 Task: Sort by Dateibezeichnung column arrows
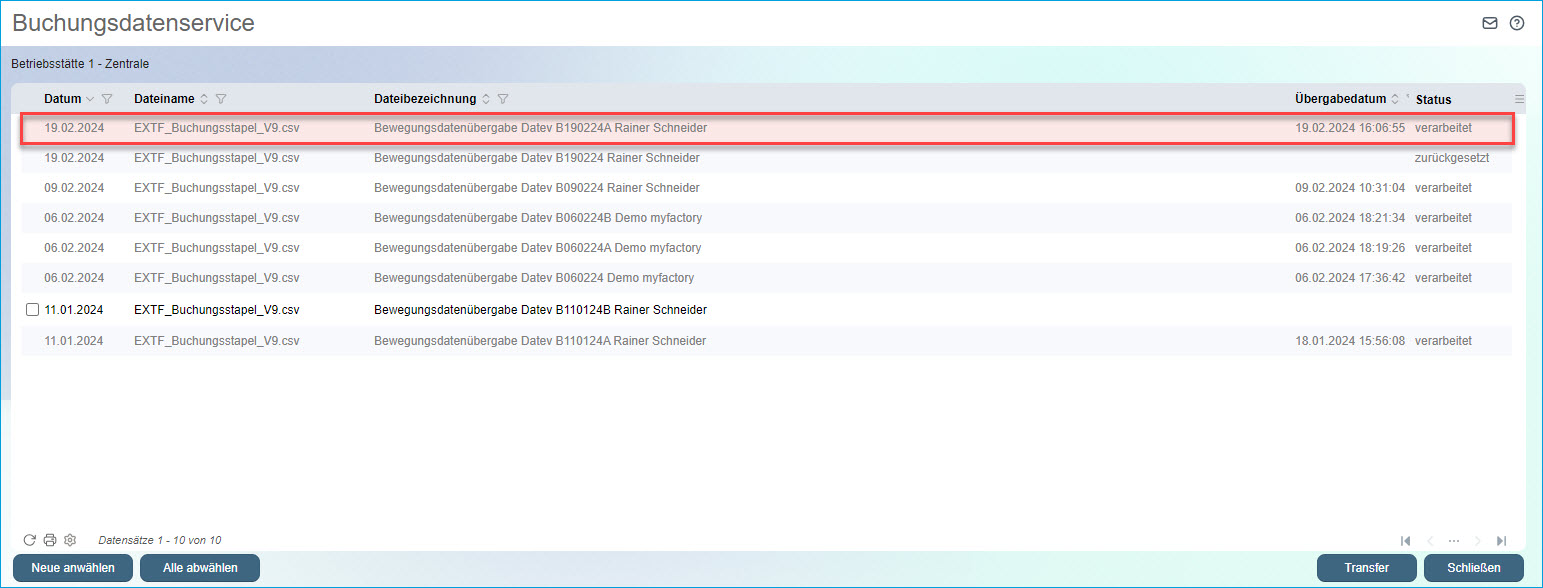(x=487, y=99)
